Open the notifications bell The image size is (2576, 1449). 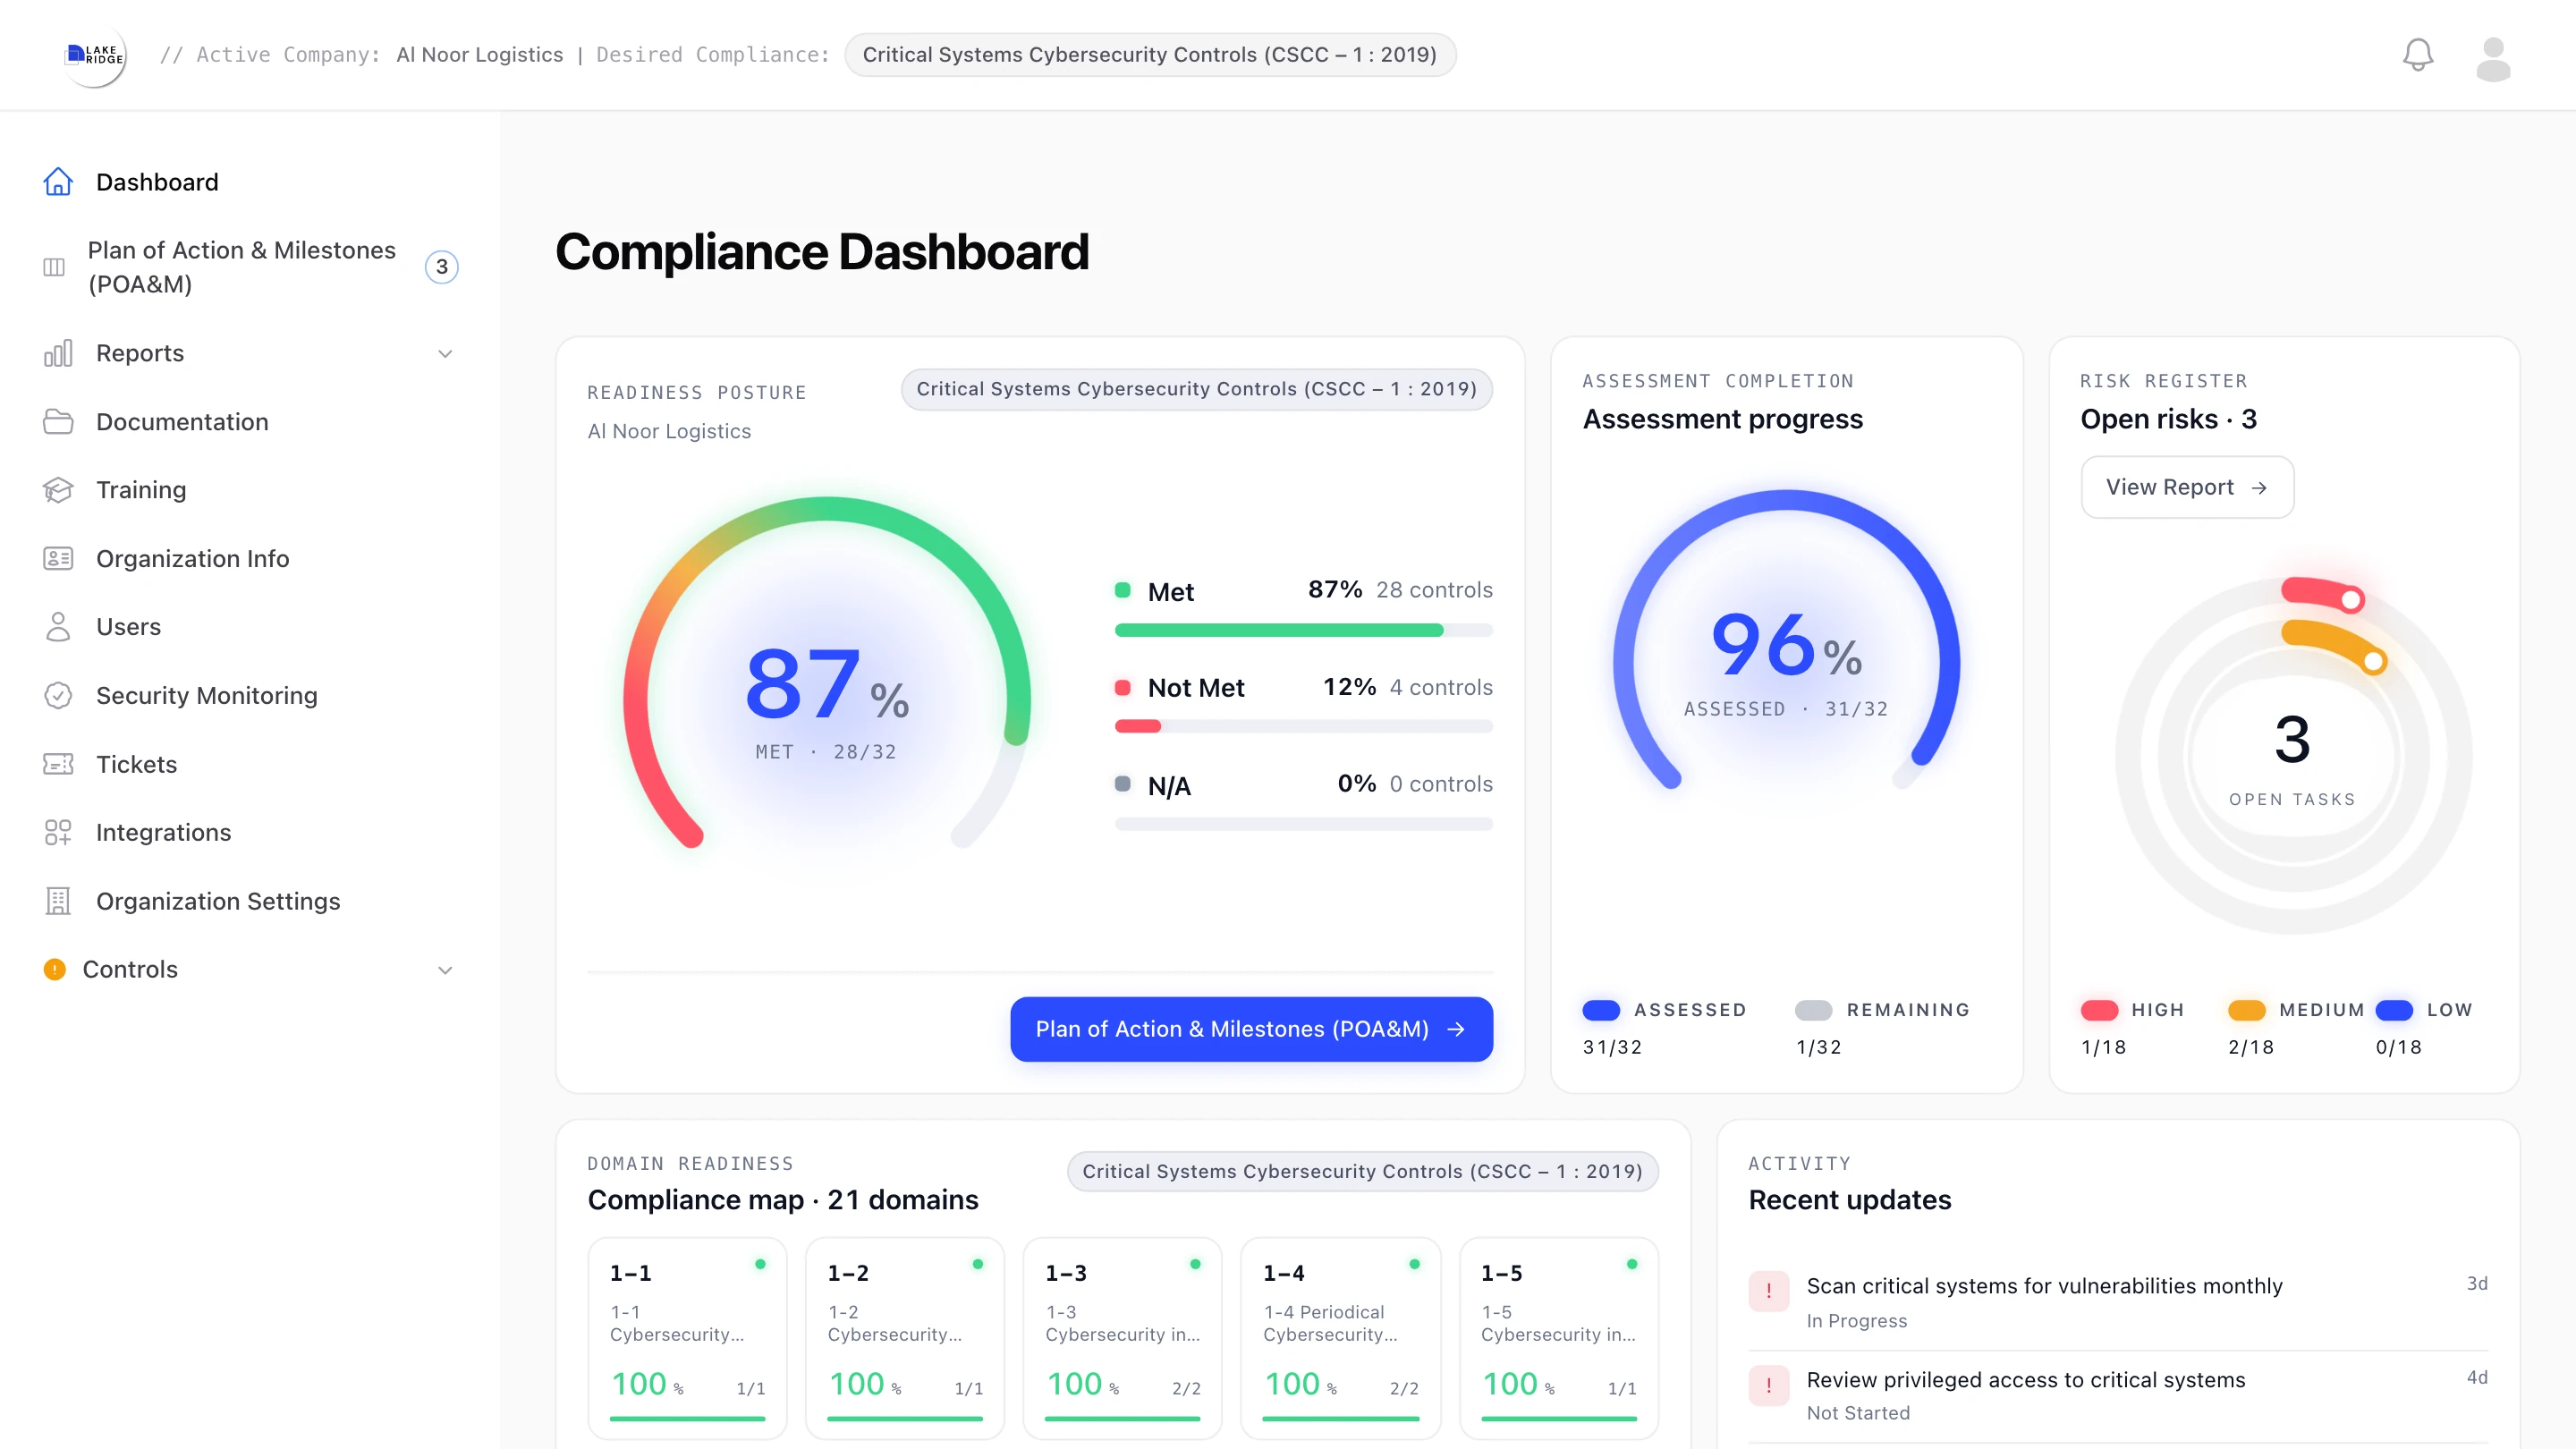pos(2417,55)
